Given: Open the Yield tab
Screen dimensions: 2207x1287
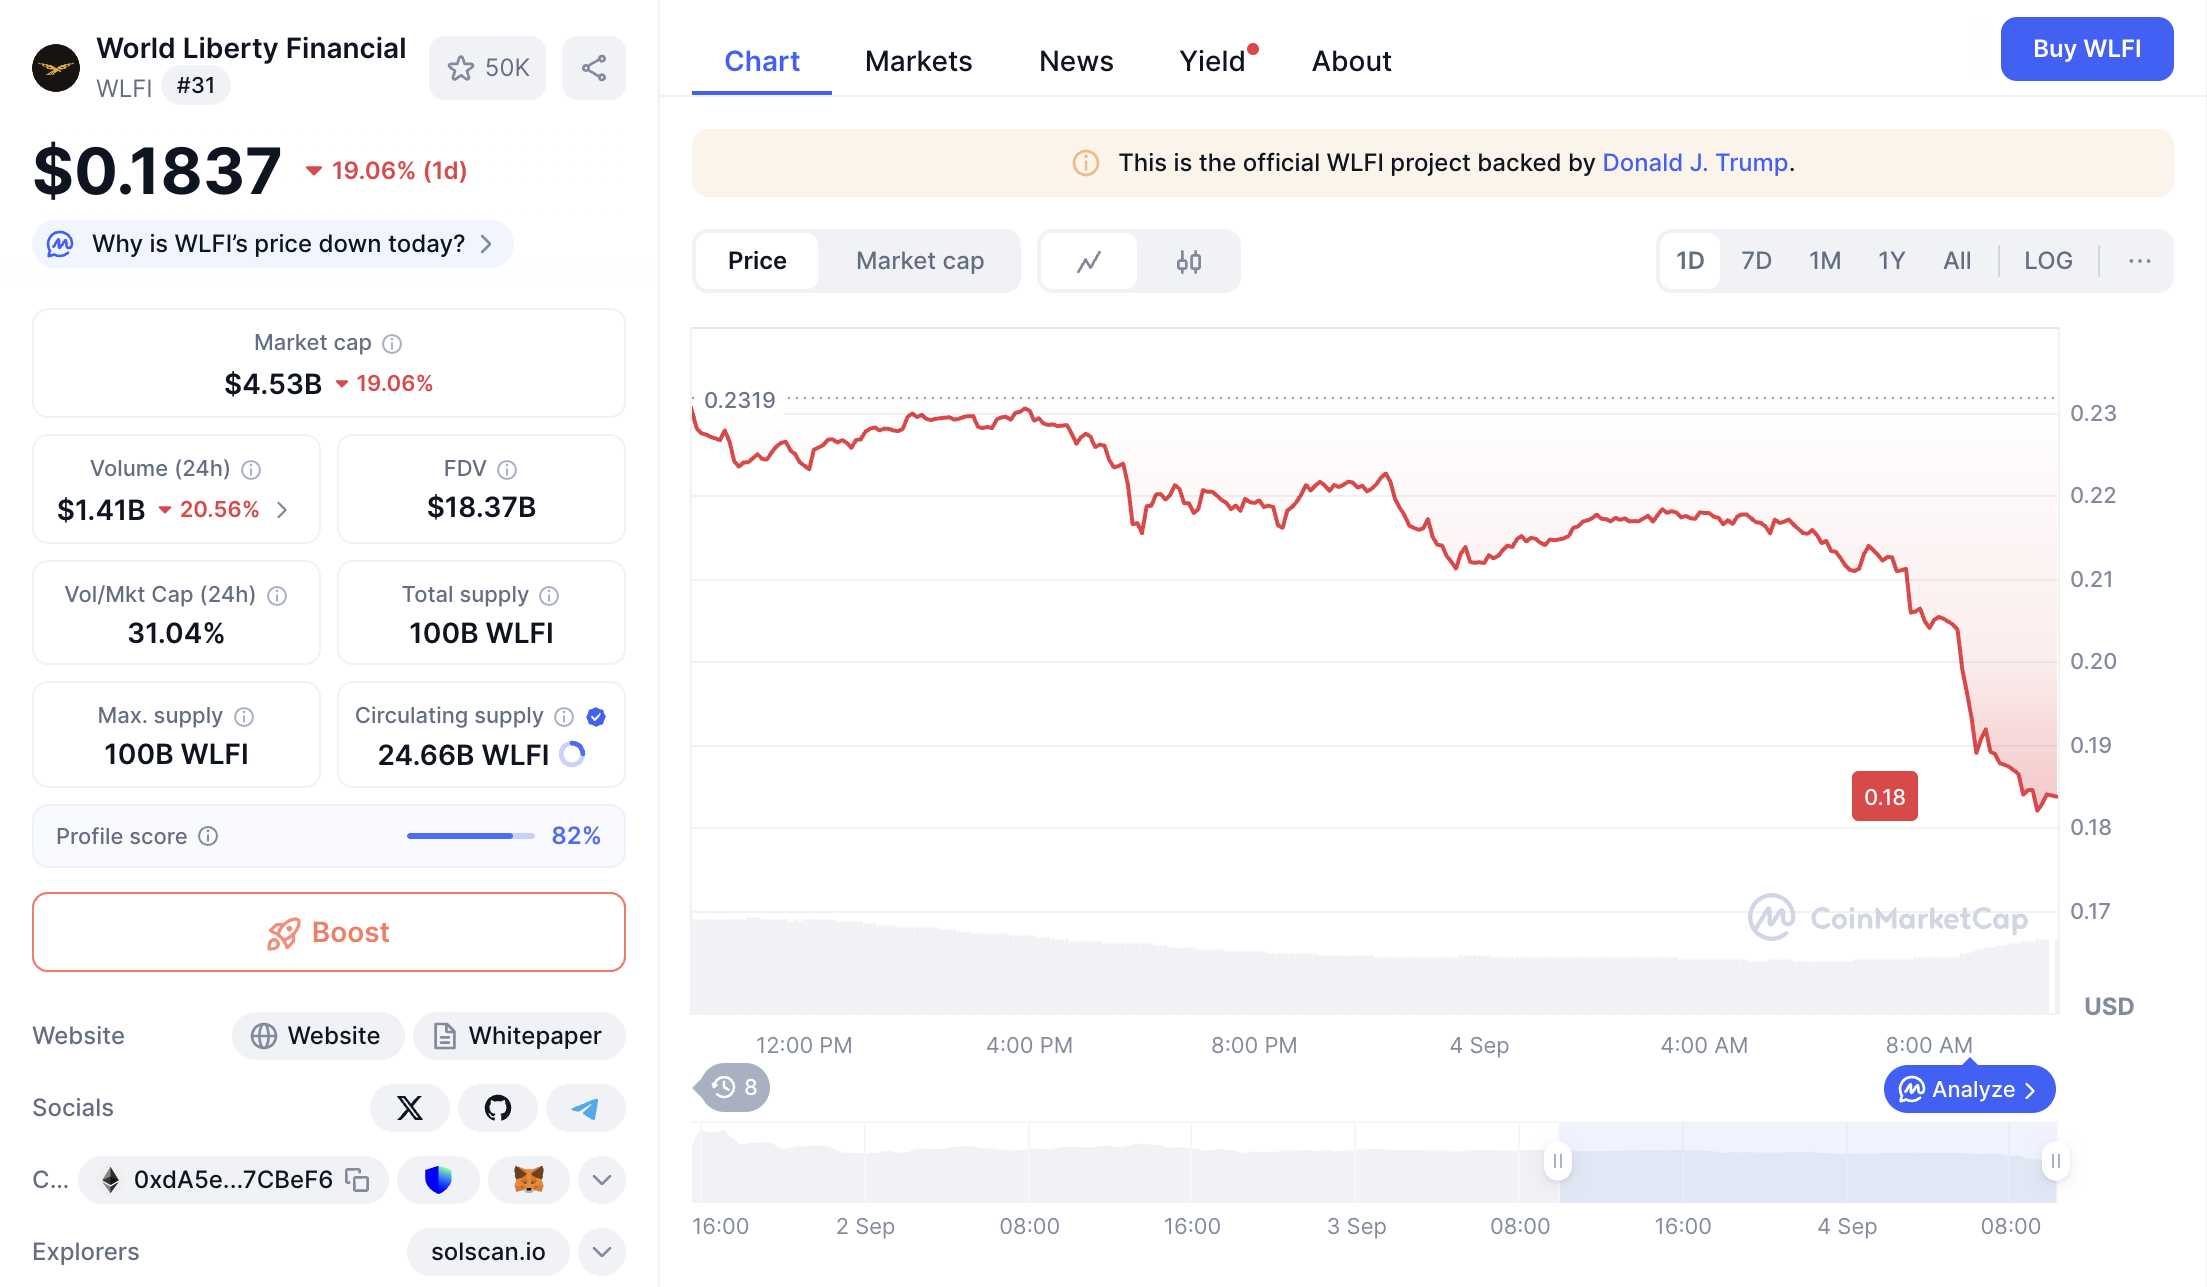Looking at the screenshot, I should point(1213,61).
